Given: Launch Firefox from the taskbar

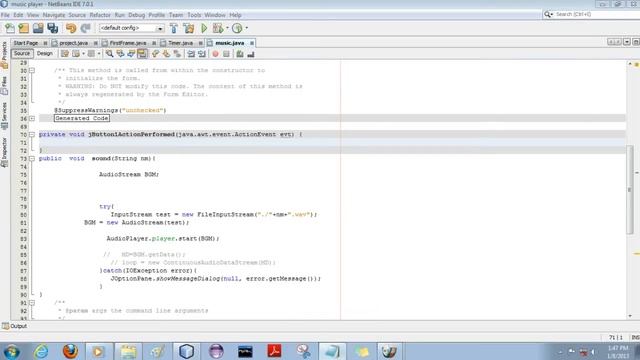Looking at the screenshot, I should [x=70, y=351].
